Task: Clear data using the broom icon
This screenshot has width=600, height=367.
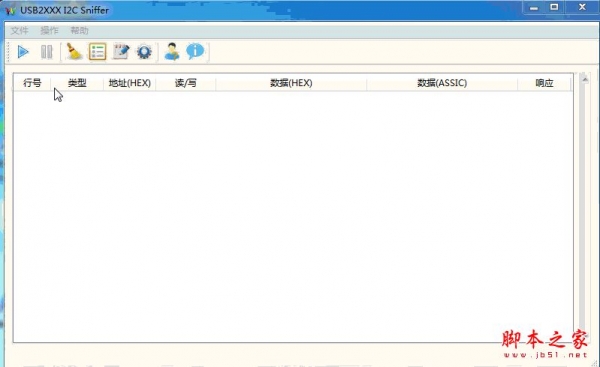Action: coord(74,52)
